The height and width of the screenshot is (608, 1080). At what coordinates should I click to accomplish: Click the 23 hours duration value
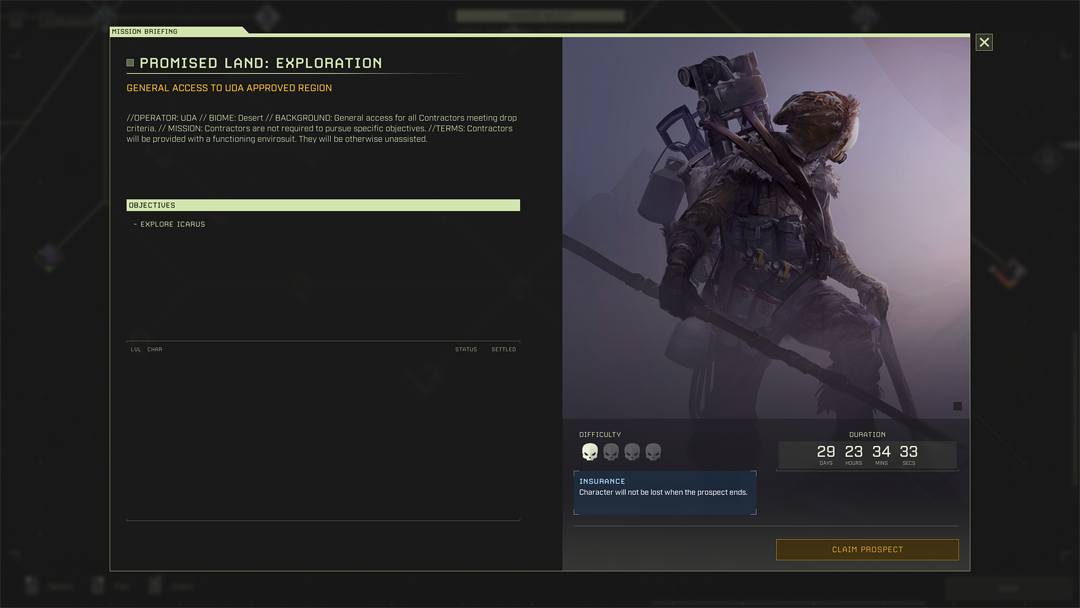[x=853, y=452]
